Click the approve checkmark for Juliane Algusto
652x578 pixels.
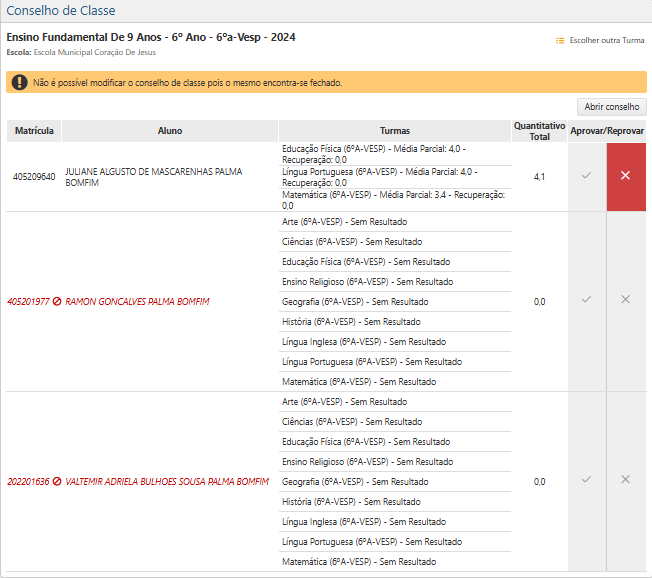(x=586, y=176)
